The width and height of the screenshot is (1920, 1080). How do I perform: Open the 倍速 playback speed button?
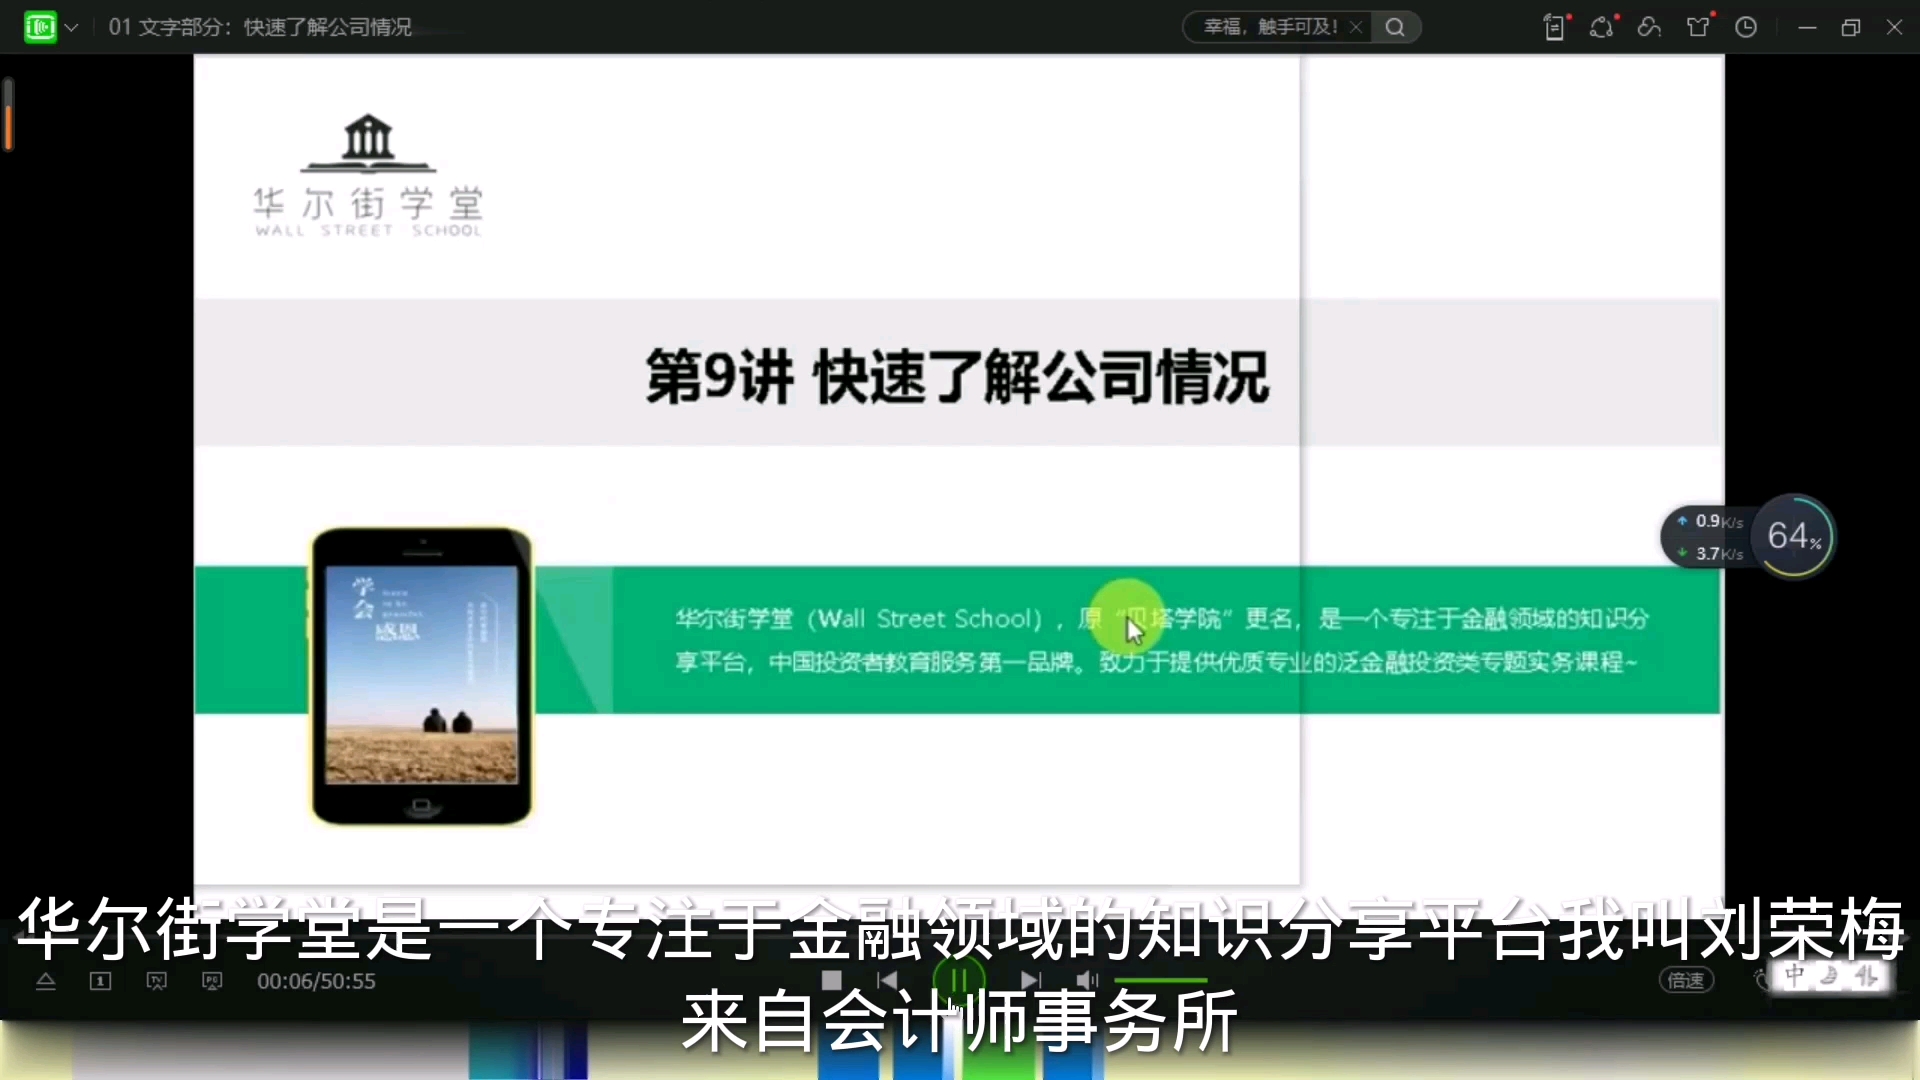click(1686, 981)
